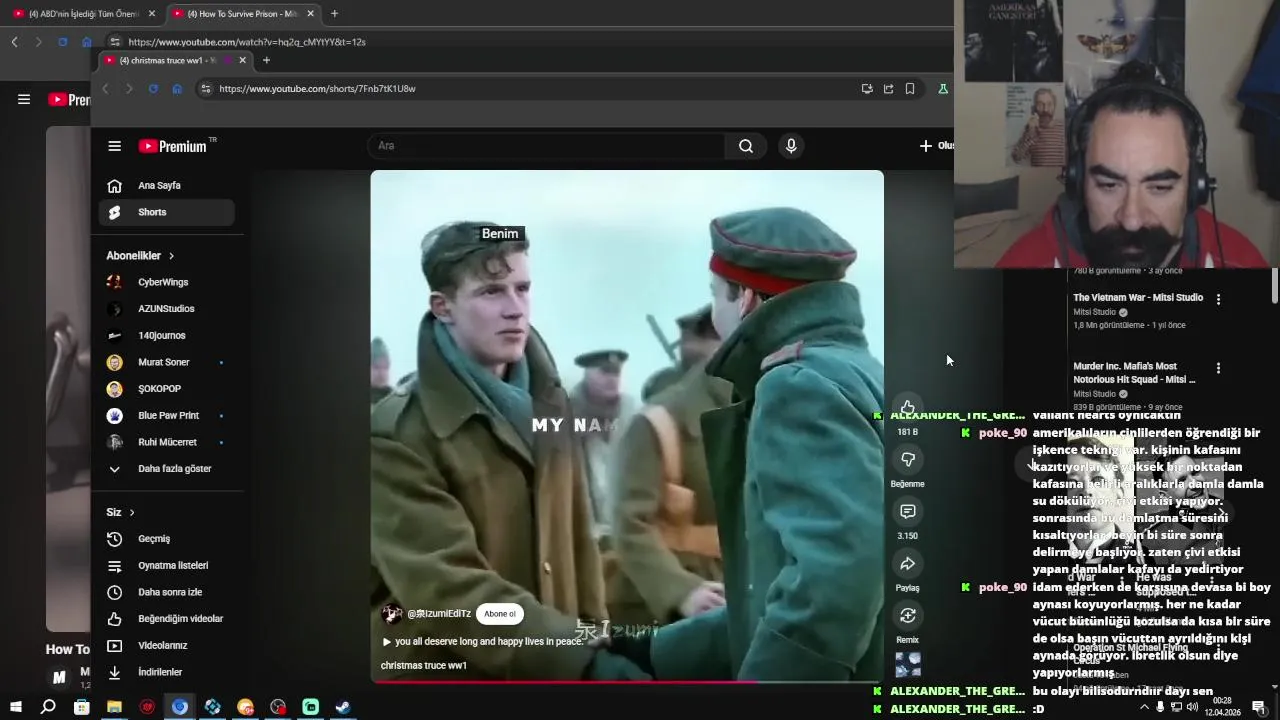Open new tab in front browser window
Viewport: 1280px width, 720px height.
click(266, 60)
